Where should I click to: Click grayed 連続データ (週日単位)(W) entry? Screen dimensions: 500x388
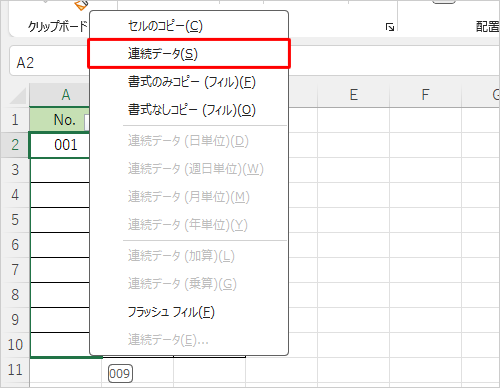click(x=189, y=169)
